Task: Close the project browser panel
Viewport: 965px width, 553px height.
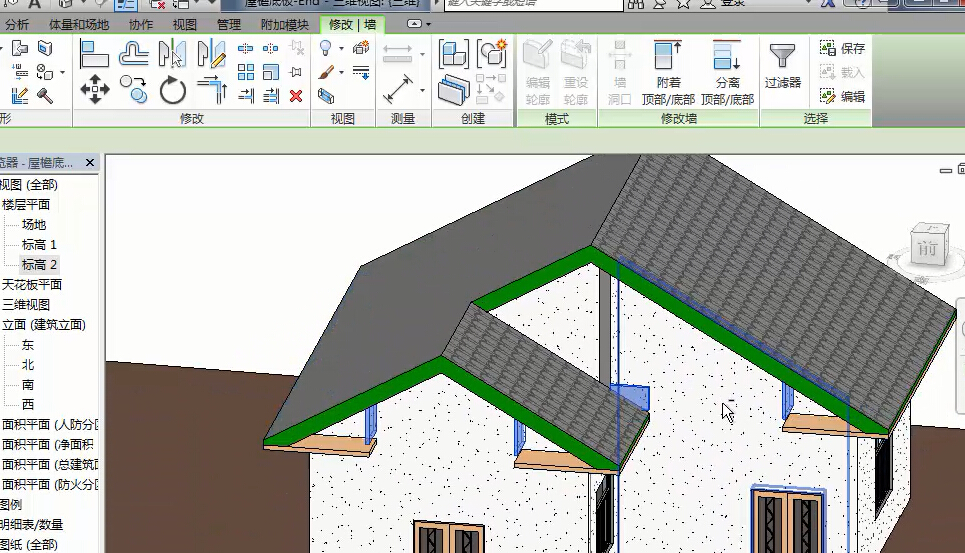Action: [89, 162]
